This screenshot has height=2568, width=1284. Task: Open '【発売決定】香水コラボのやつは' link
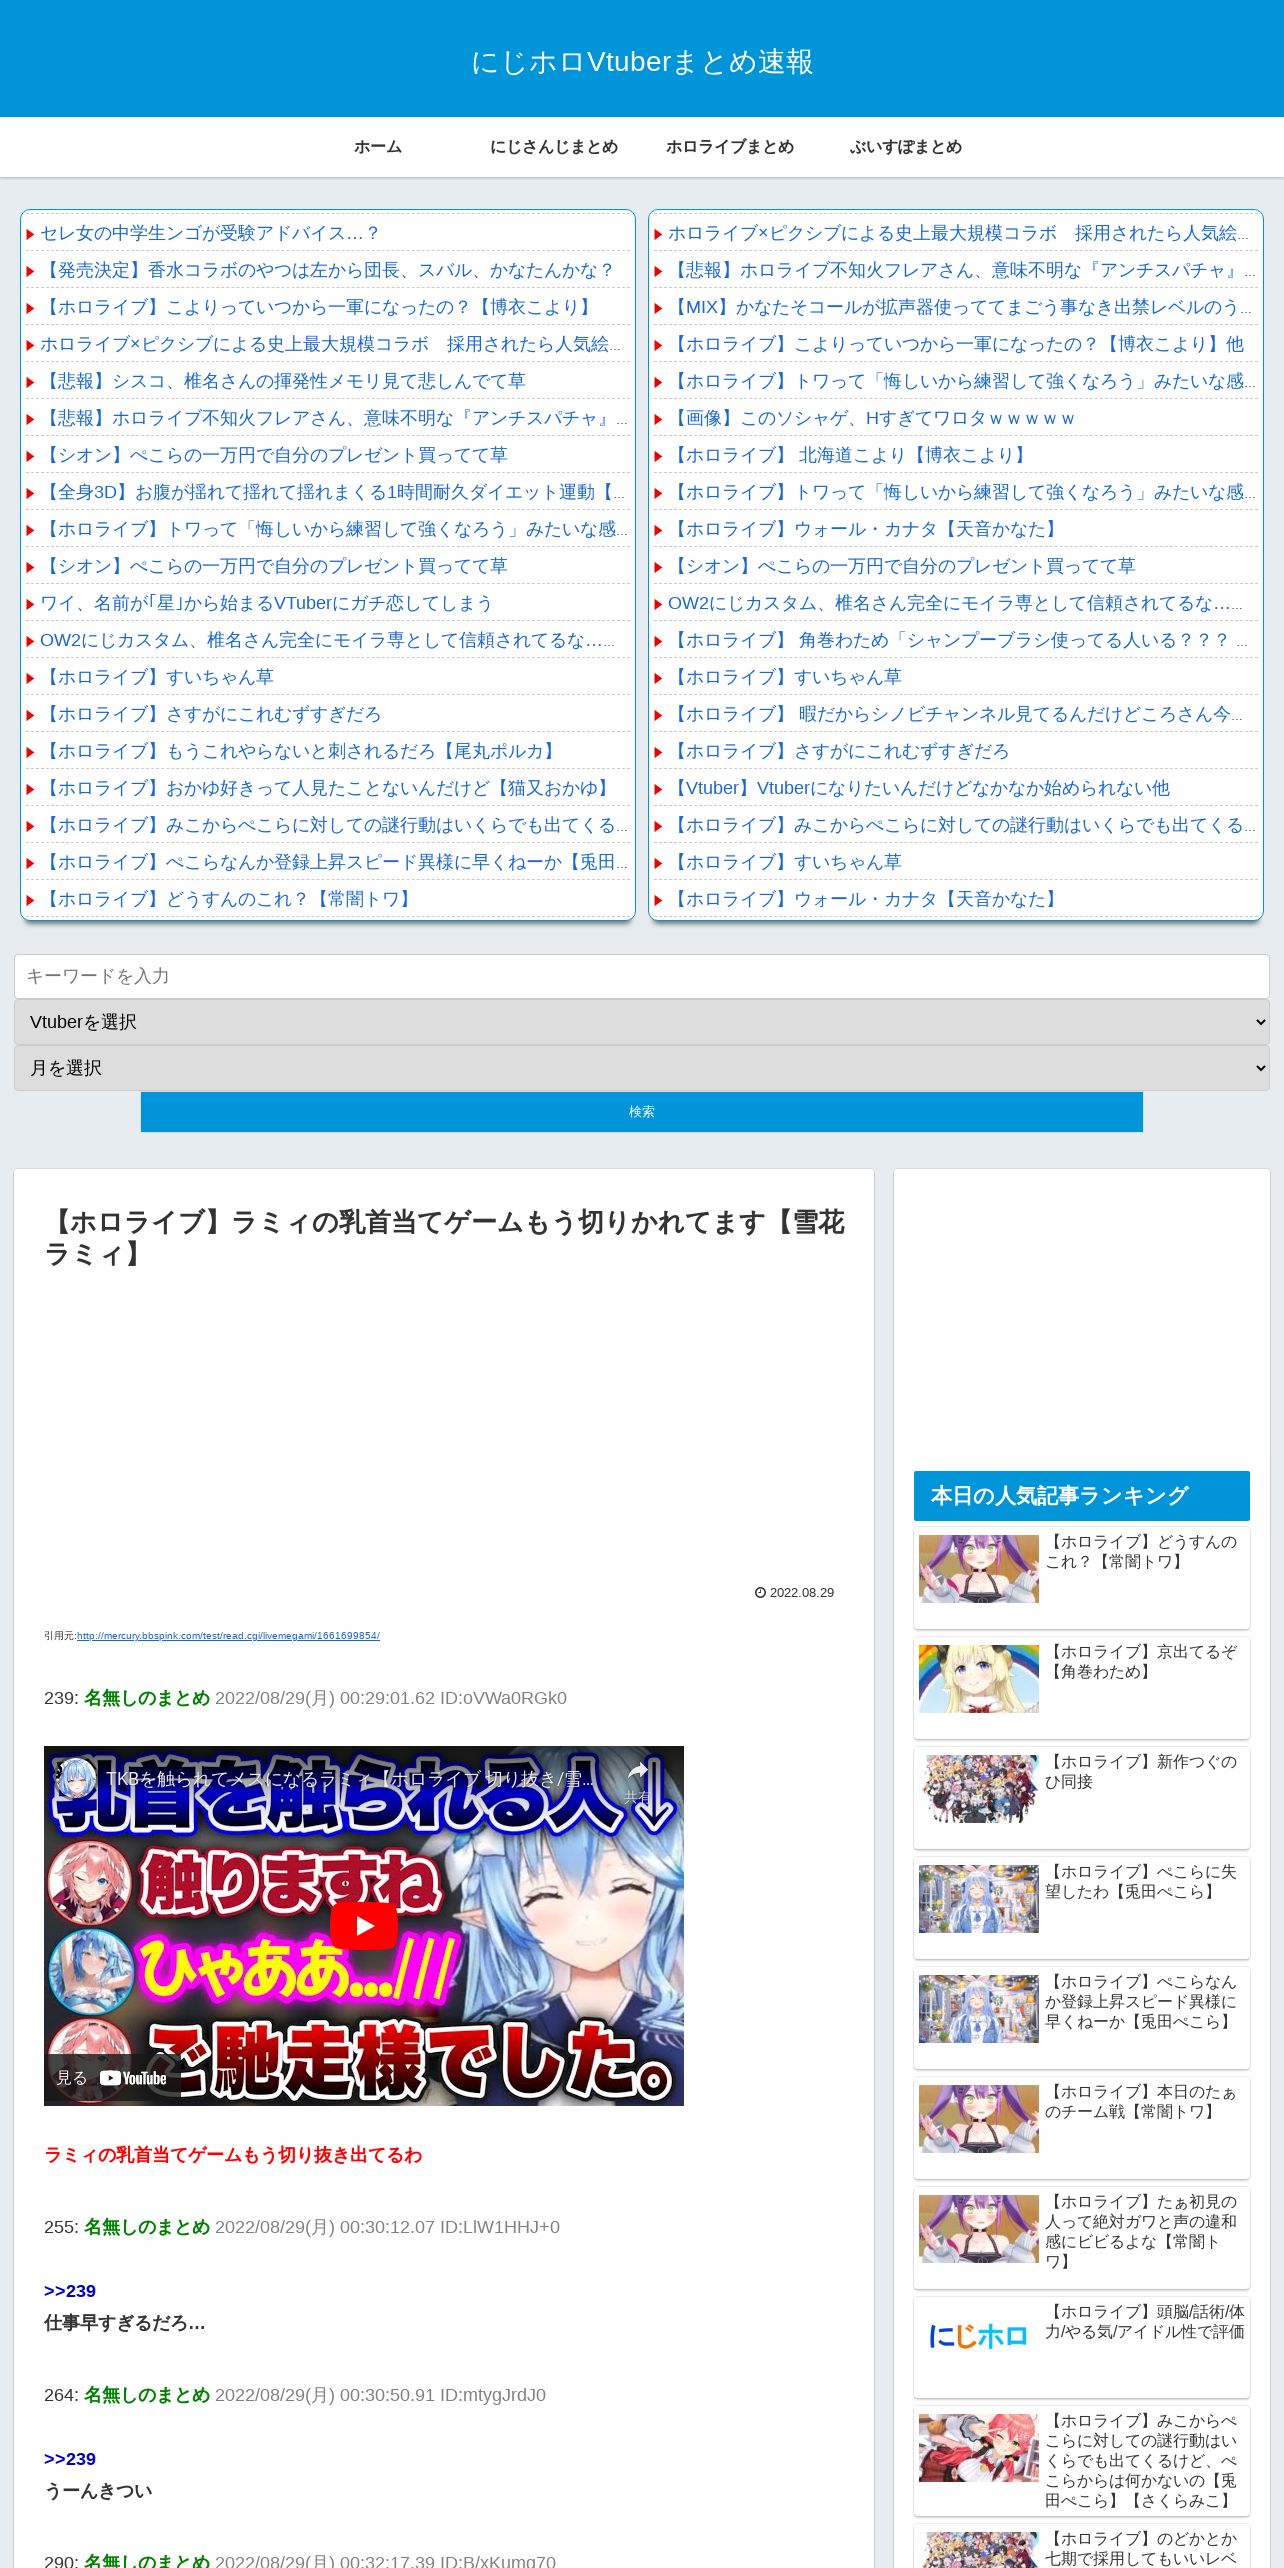point(328,270)
